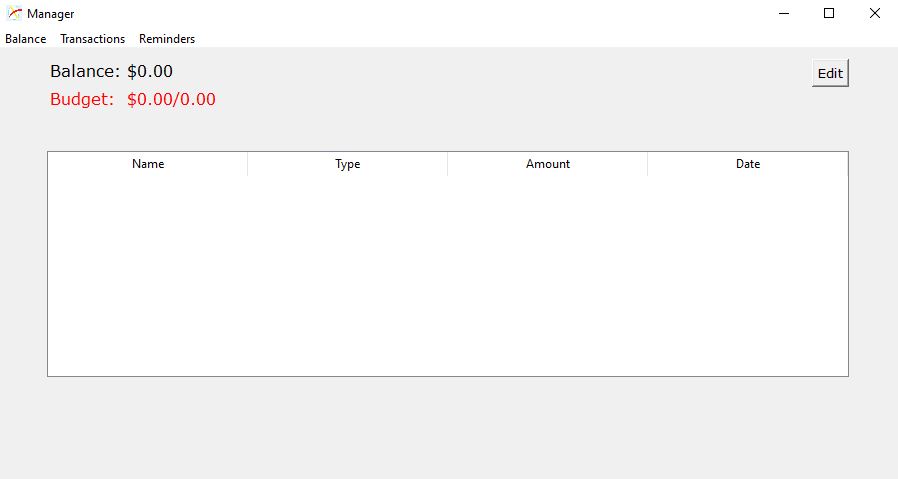Select the red Budget: $0.00/0.00 text
The width and height of the screenshot is (898, 479).
133,99
